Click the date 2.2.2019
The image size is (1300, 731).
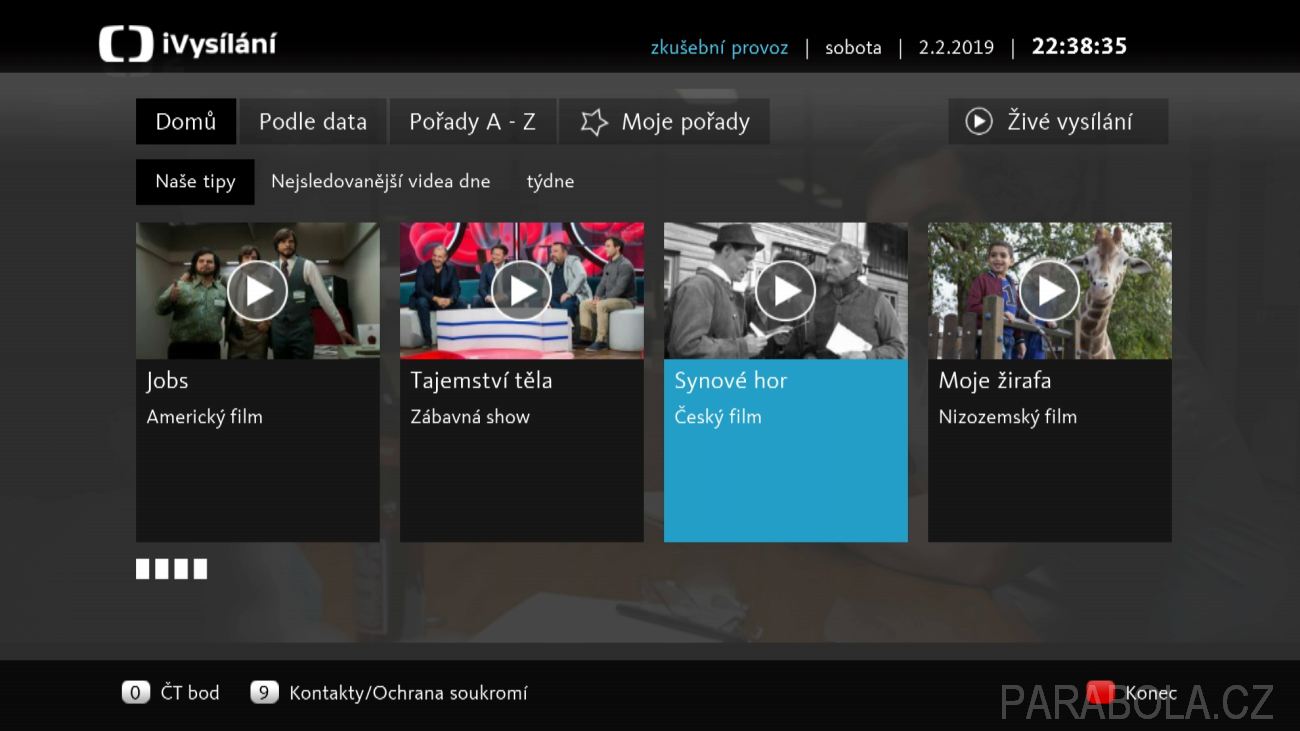pyautogui.click(x=956, y=47)
